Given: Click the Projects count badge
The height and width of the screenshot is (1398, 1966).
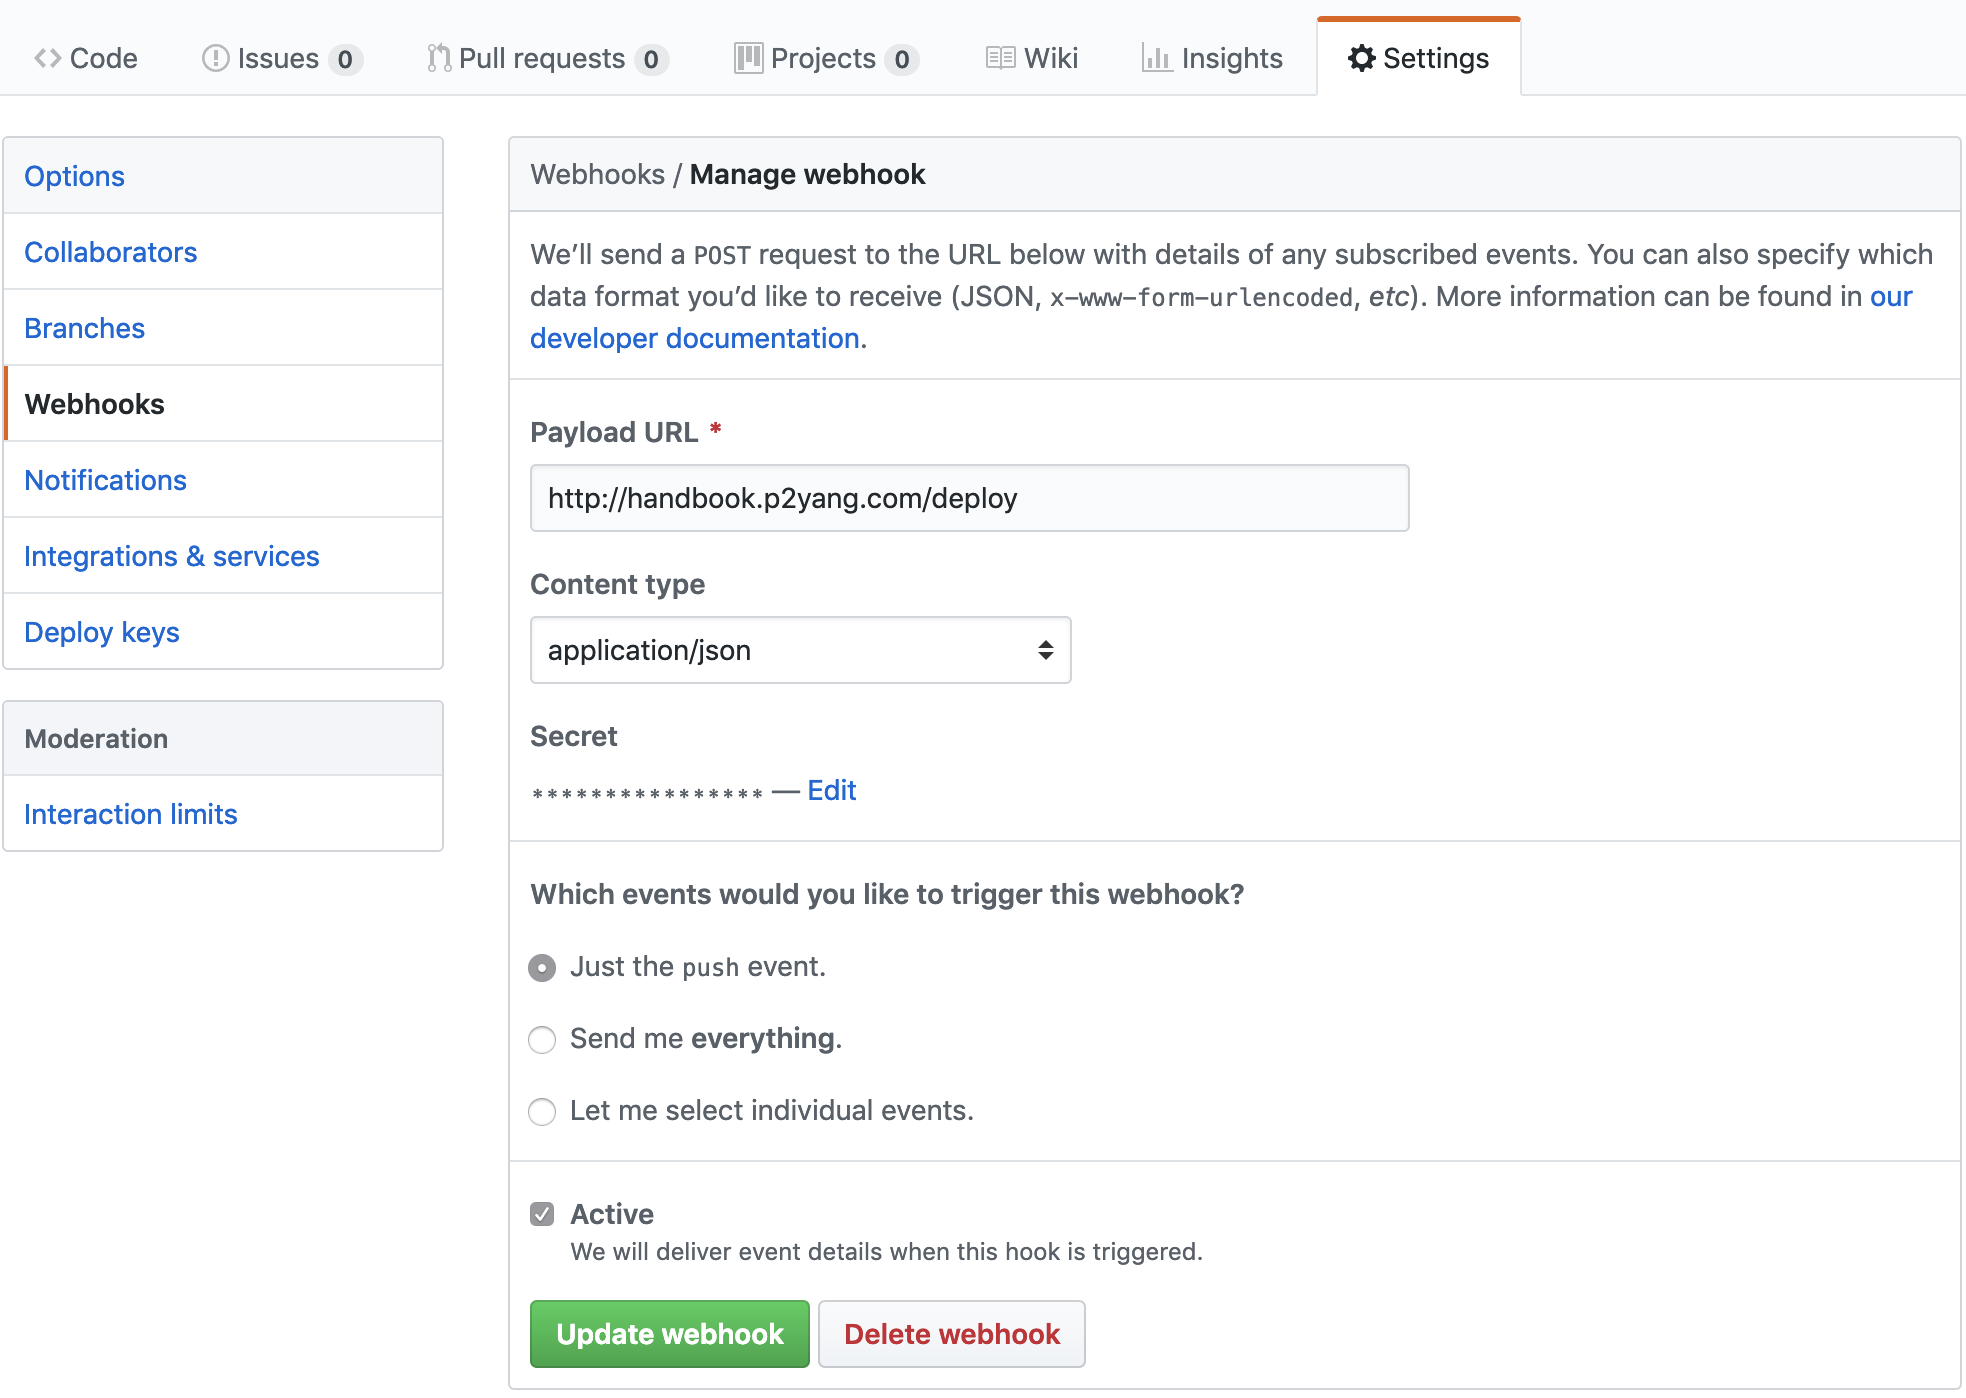Looking at the screenshot, I should pyautogui.click(x=902, y=60).
